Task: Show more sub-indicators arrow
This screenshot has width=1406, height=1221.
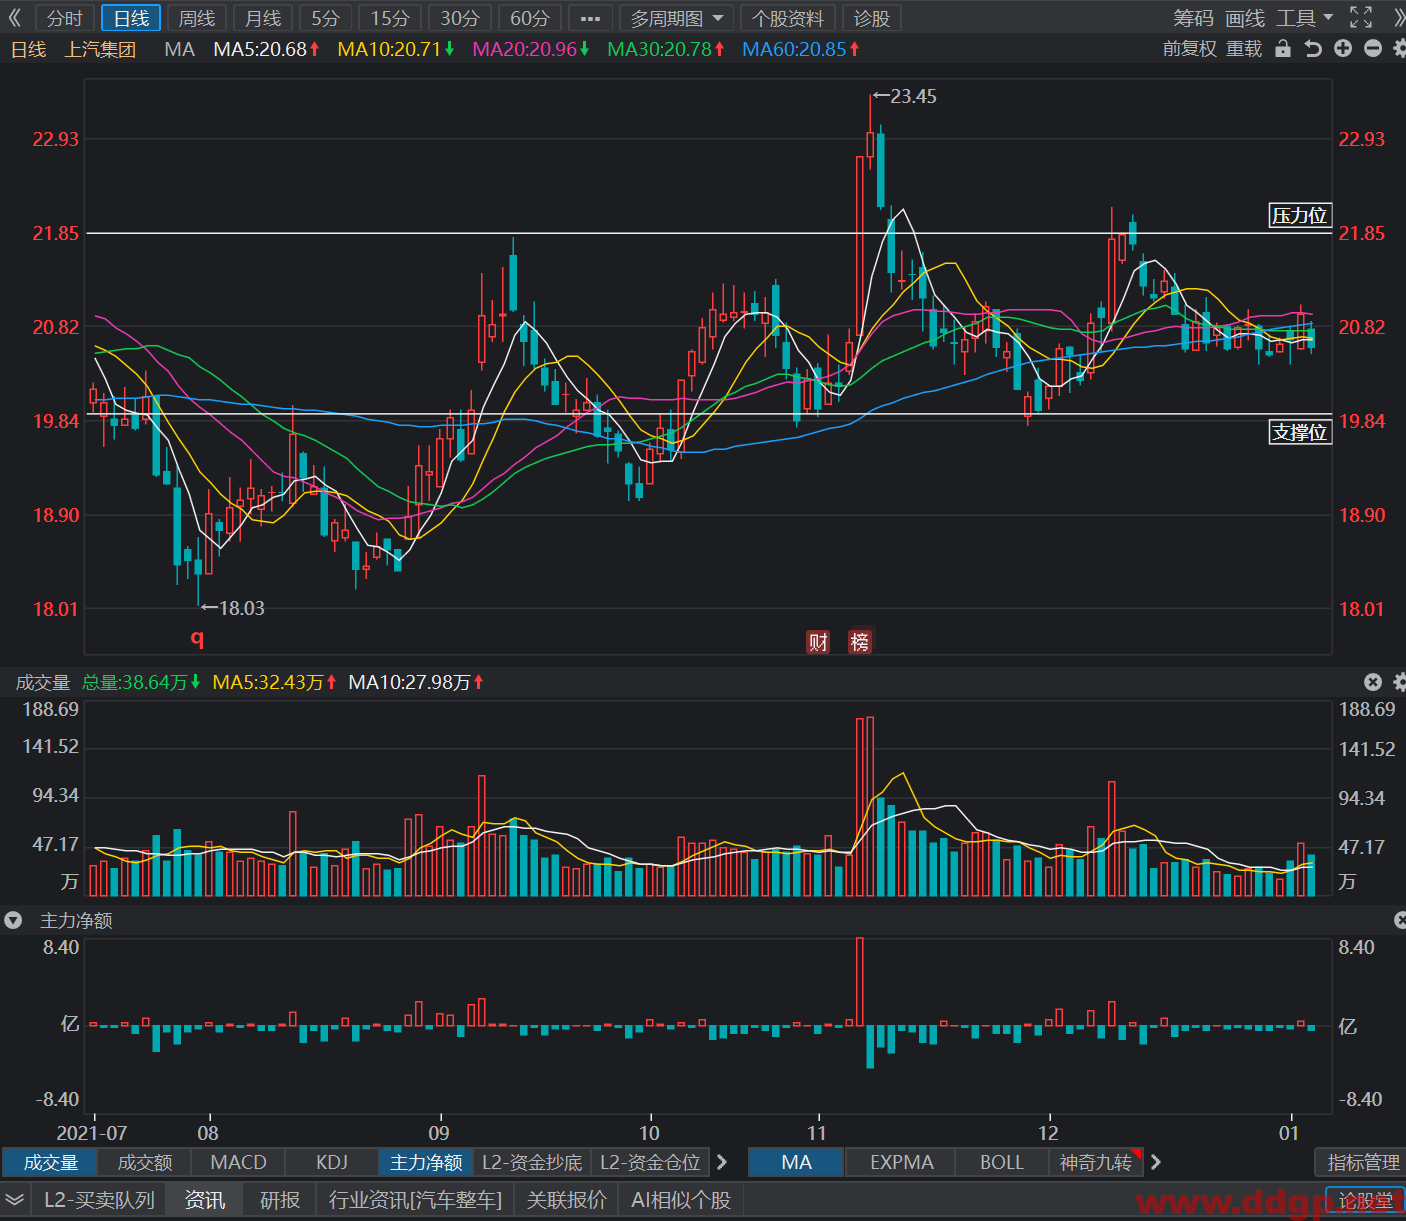Action: [x=721, y=1162]
